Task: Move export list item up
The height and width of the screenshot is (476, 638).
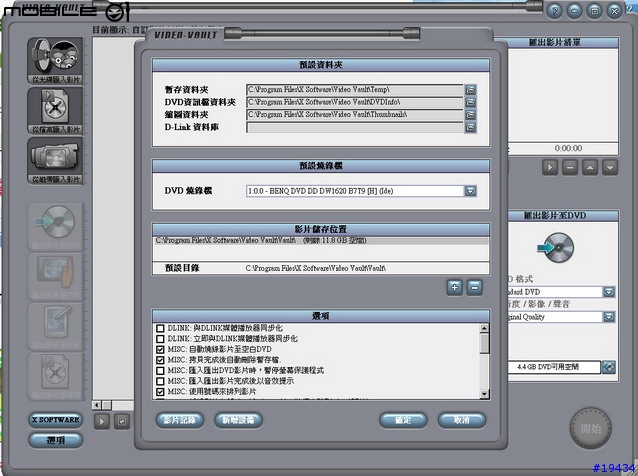Action: click(590, 167)
